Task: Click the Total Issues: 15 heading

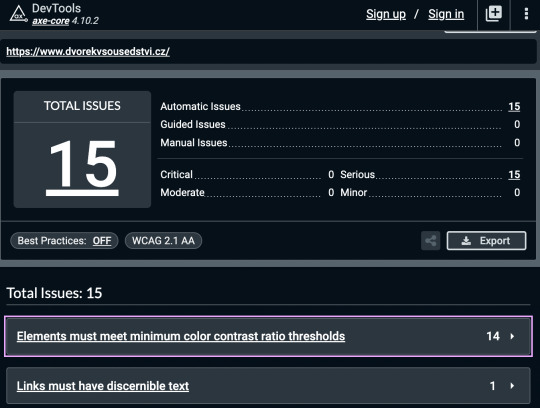Action: click(x=54, y=293)
